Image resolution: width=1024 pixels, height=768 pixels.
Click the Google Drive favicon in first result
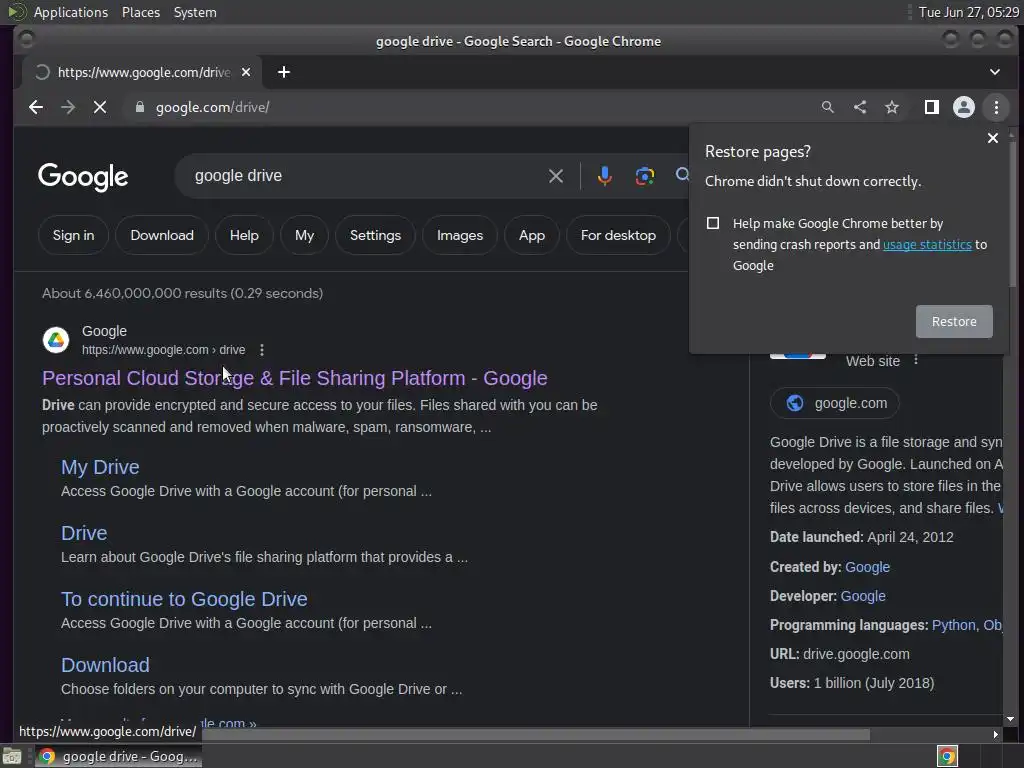click(56, 340)
